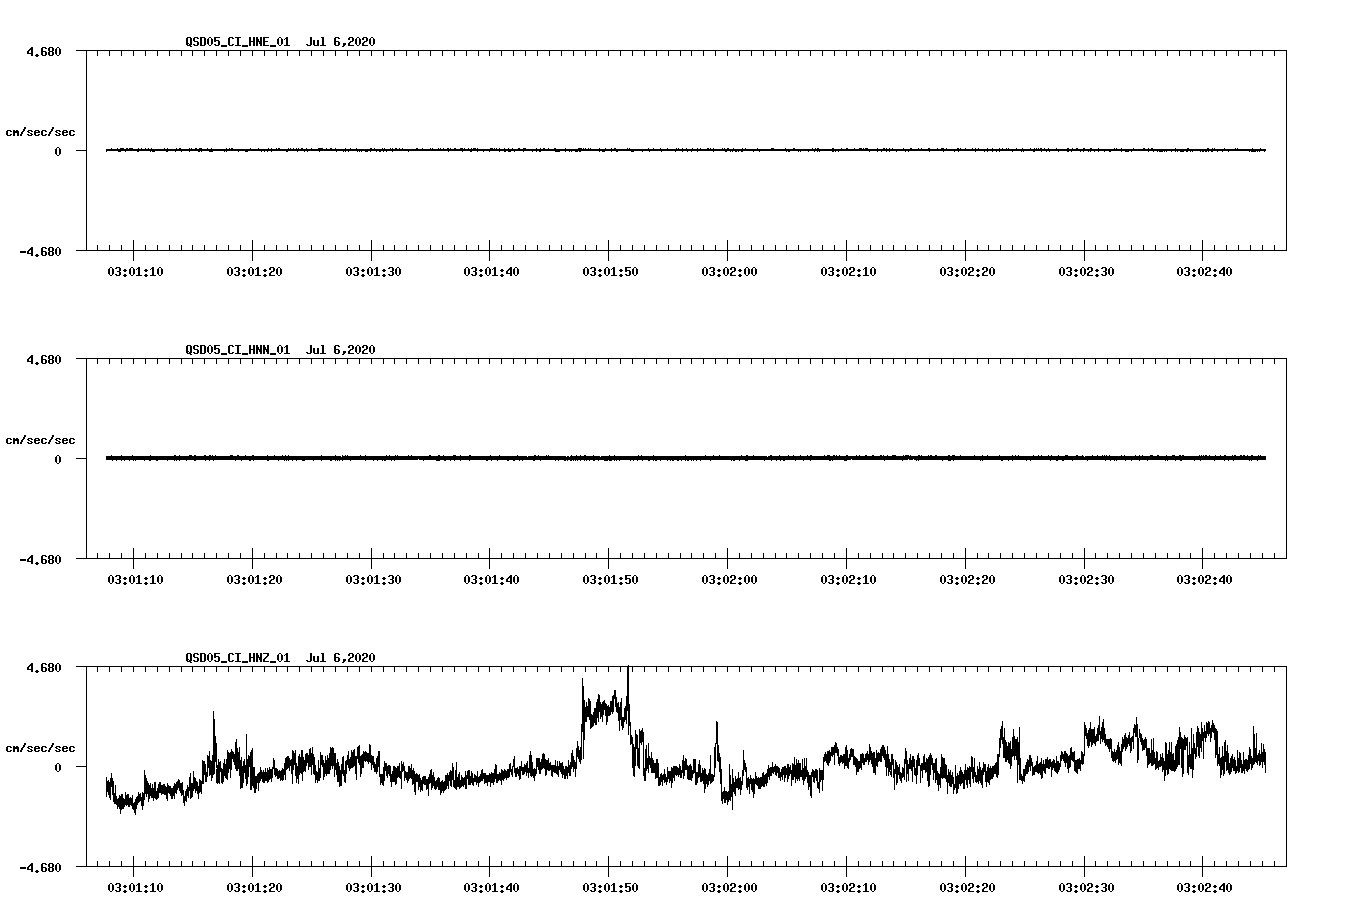Click the QSD05_CI_HNZ_01 plot title

(x=281, y=658)
